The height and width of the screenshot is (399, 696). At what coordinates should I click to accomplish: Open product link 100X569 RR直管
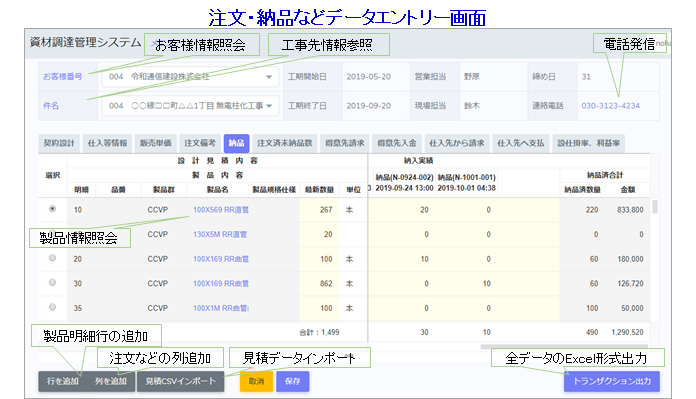pyautogui.click(x=221, y=209)
